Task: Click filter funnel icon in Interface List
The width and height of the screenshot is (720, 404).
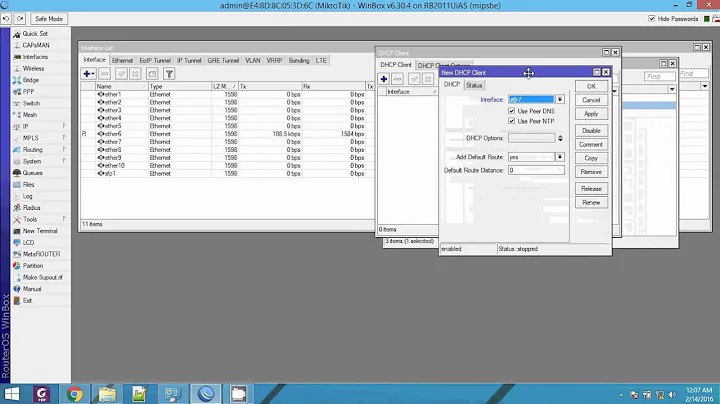Action: (169, 74)
